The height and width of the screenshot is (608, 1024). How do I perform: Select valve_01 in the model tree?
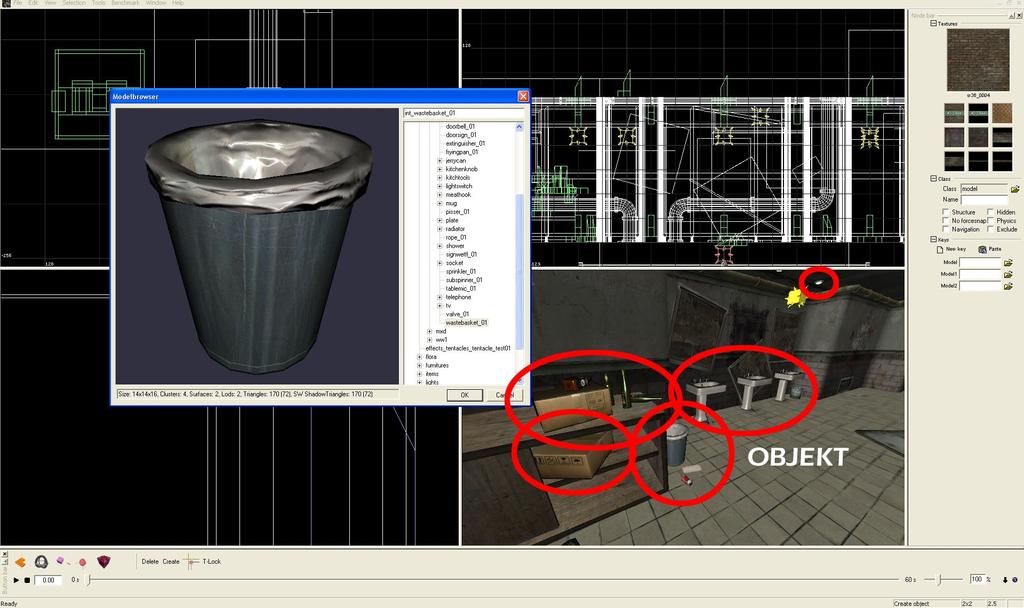458,314
